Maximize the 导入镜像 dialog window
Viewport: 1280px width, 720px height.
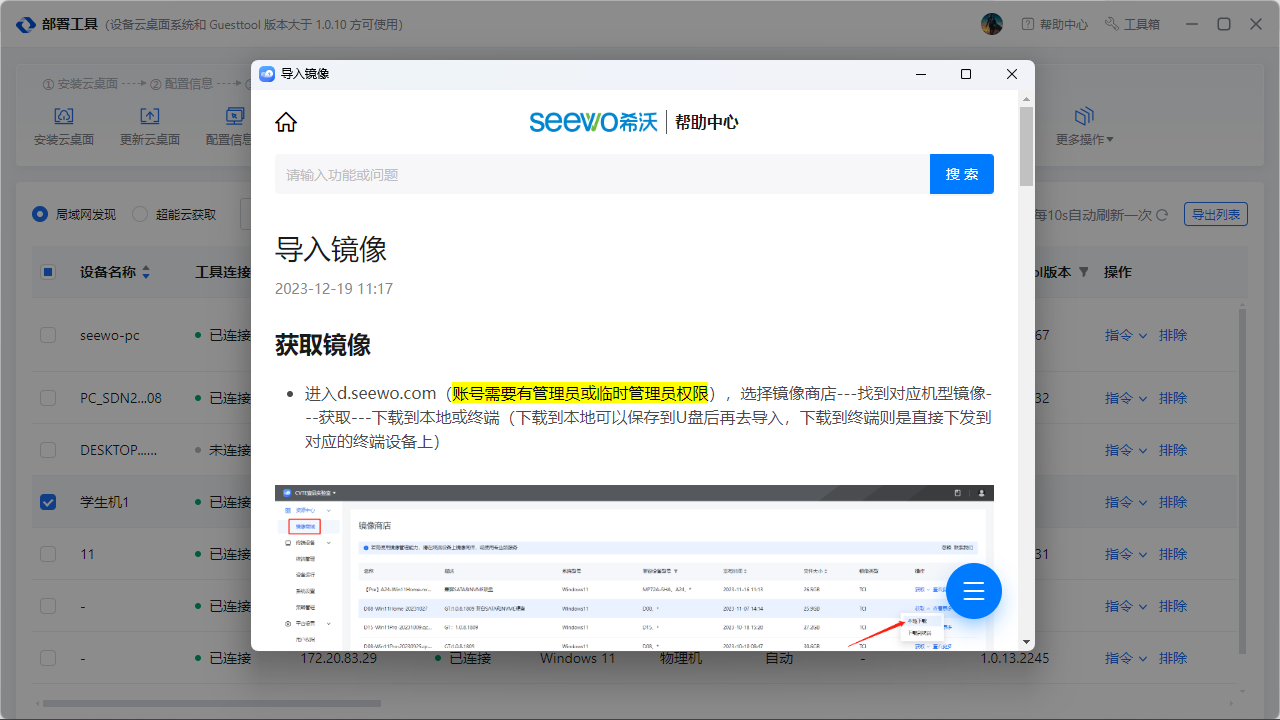(x=966, y=74)
